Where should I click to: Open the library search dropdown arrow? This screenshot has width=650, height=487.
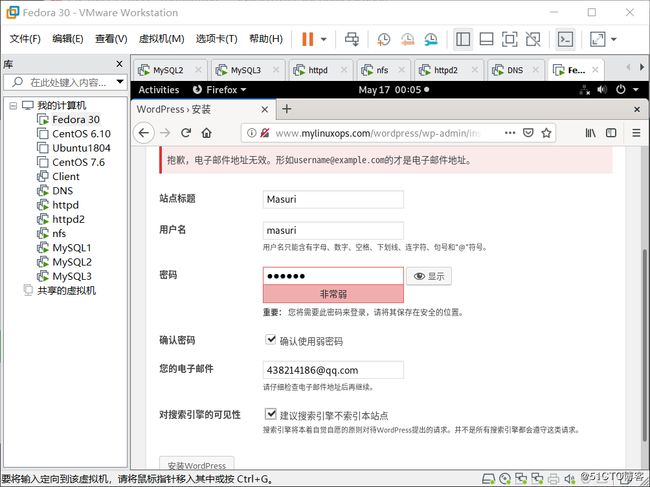pos(120,82)
